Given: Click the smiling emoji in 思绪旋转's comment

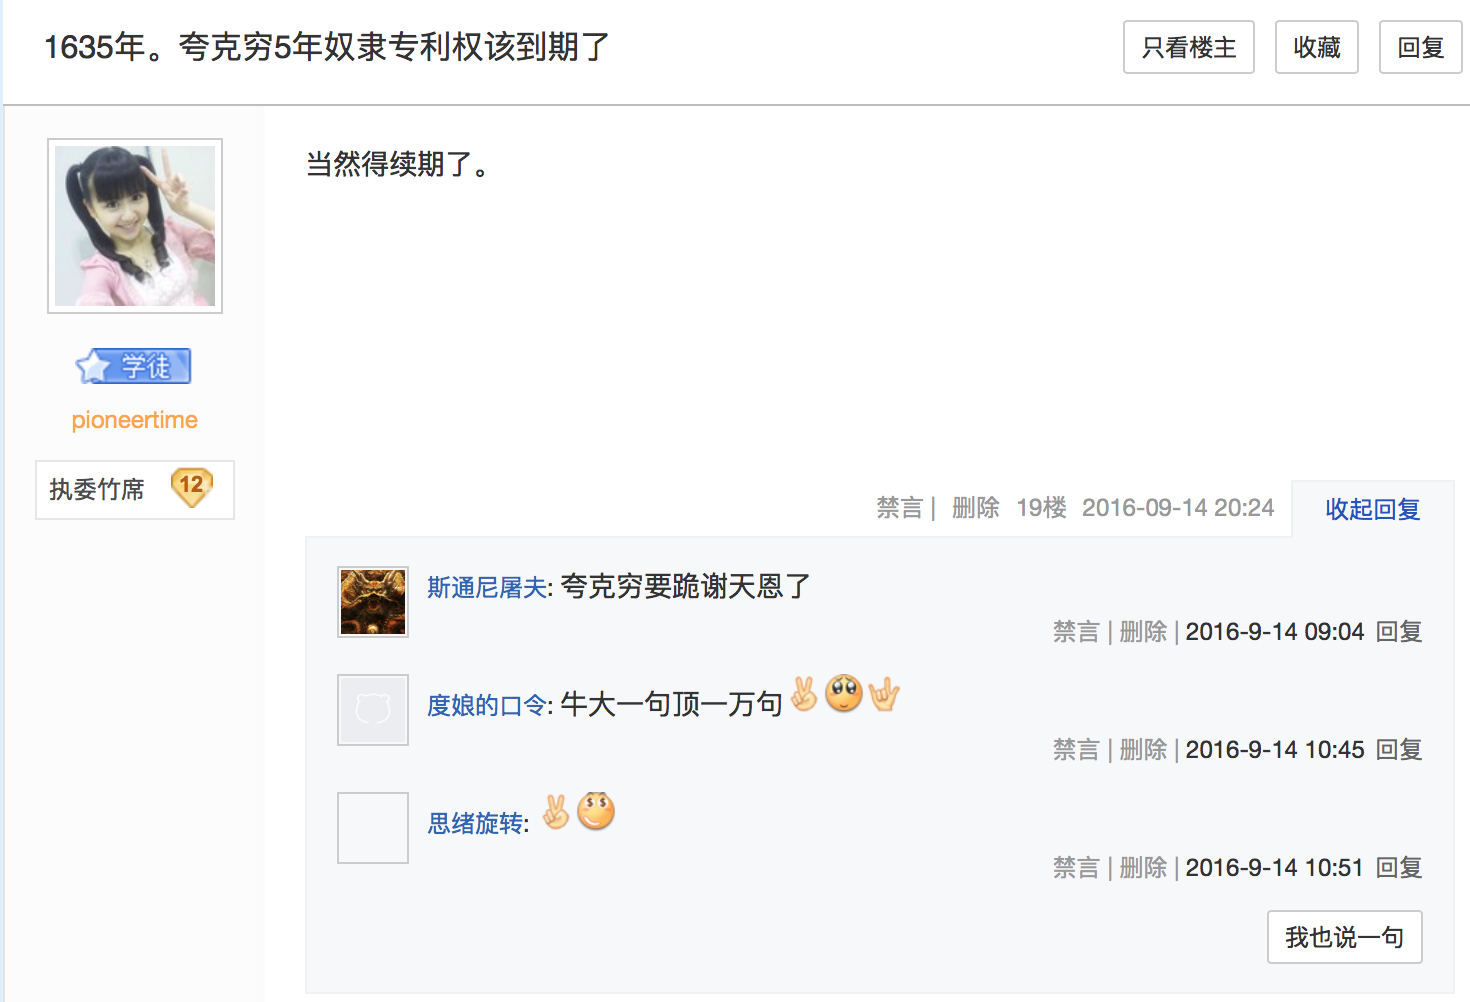Looking at the screenshot, I should tap(596, 811).
